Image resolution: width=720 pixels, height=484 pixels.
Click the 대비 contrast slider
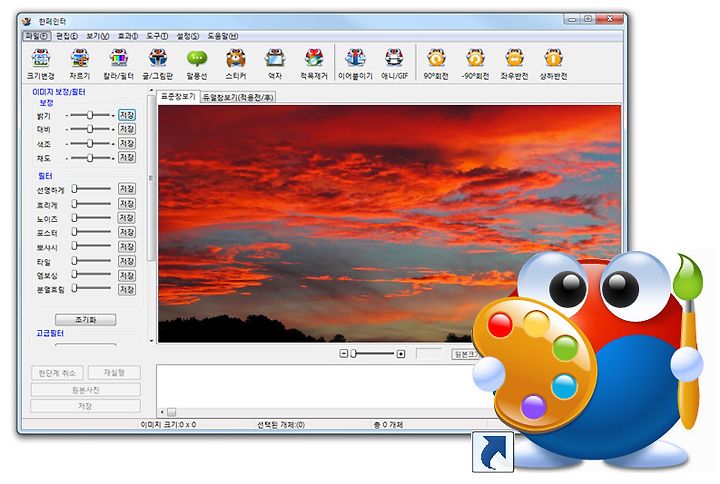[x=90, y=129]
